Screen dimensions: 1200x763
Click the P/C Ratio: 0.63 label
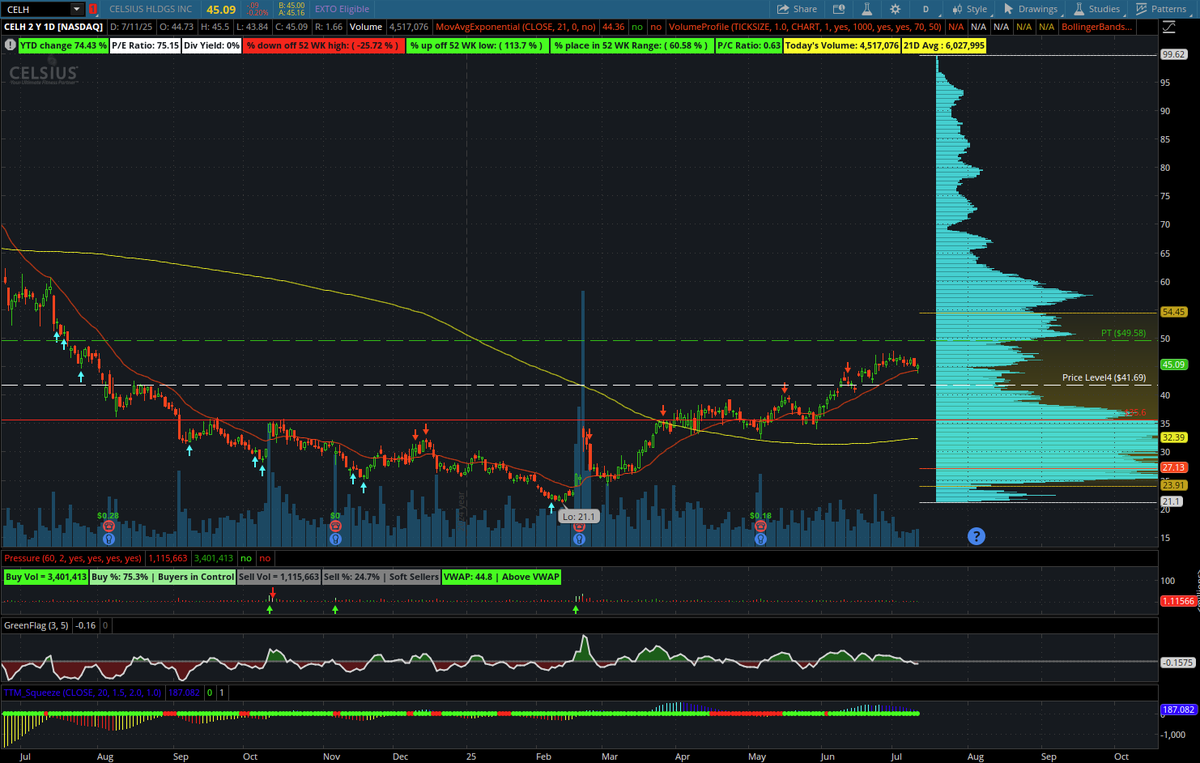point(748,45)
